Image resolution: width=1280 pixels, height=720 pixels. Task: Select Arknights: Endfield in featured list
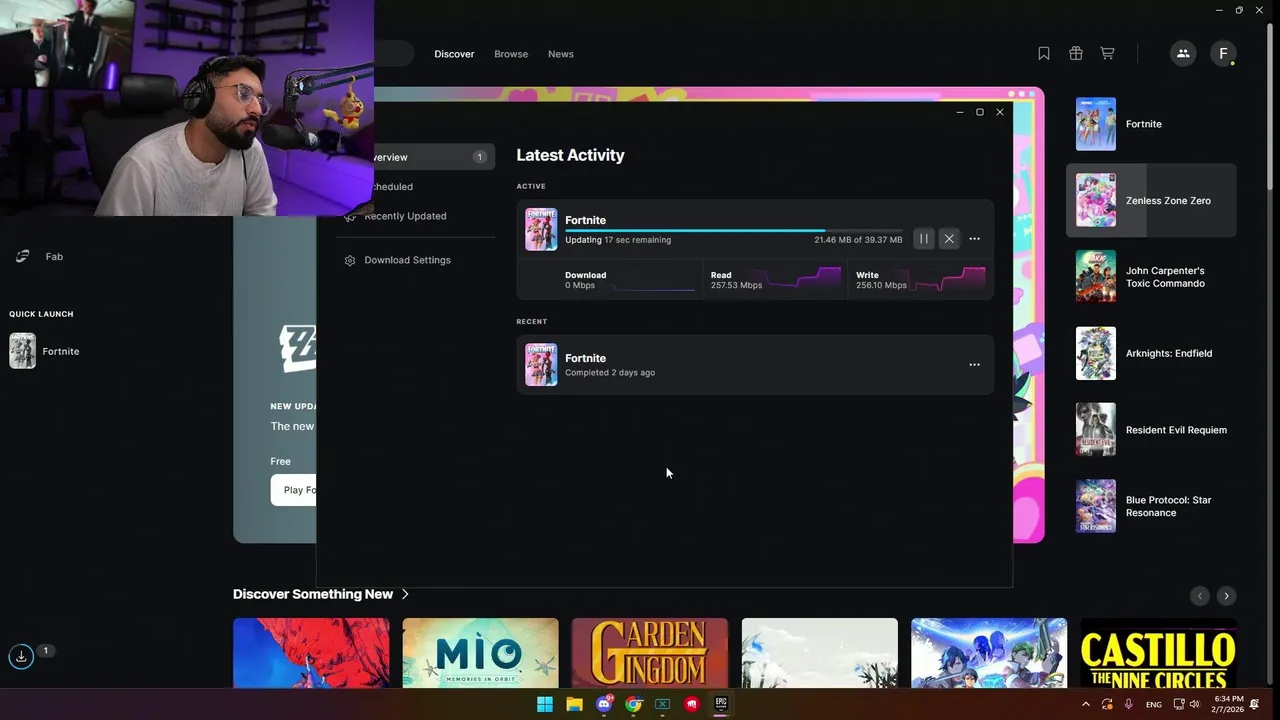pyautogui.click(x=1151, y=353)
